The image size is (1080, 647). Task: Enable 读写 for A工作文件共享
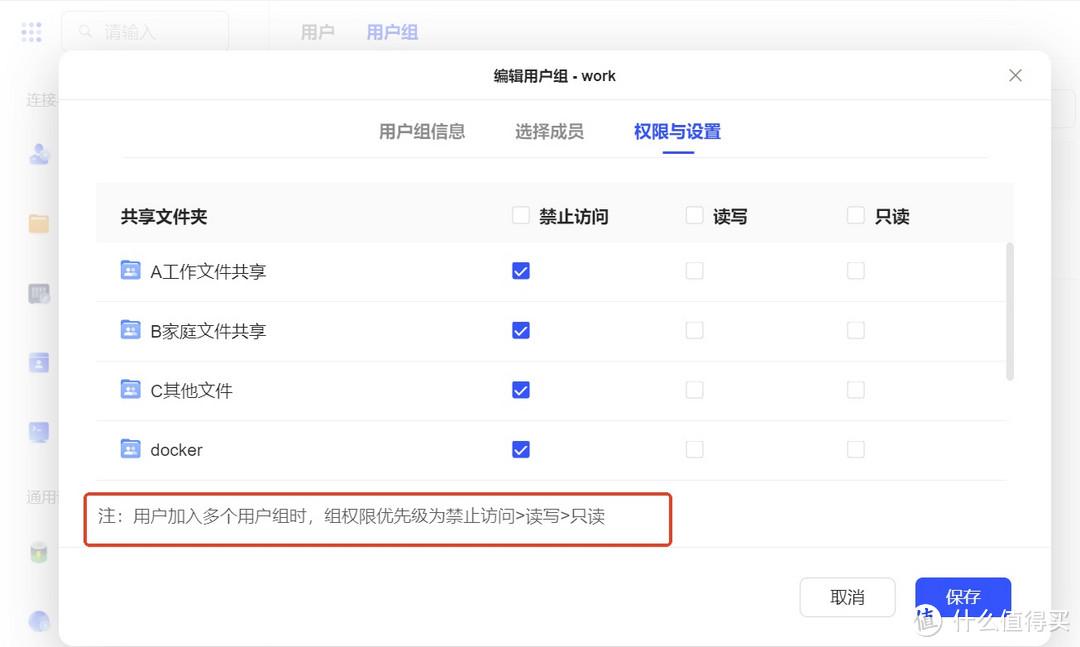(x=695, y=270)
